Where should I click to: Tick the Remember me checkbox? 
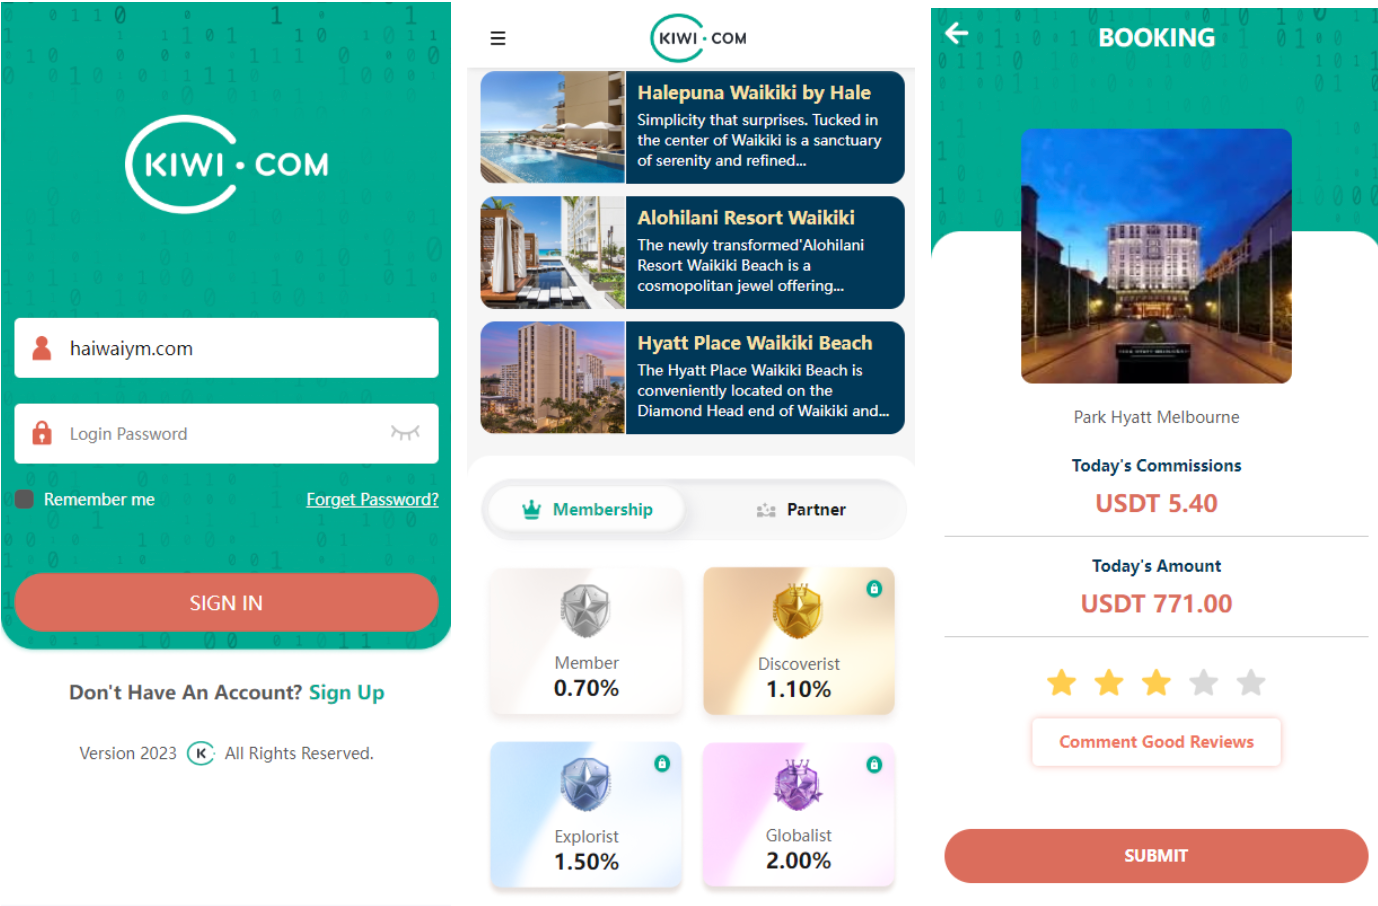click(24, 499)
